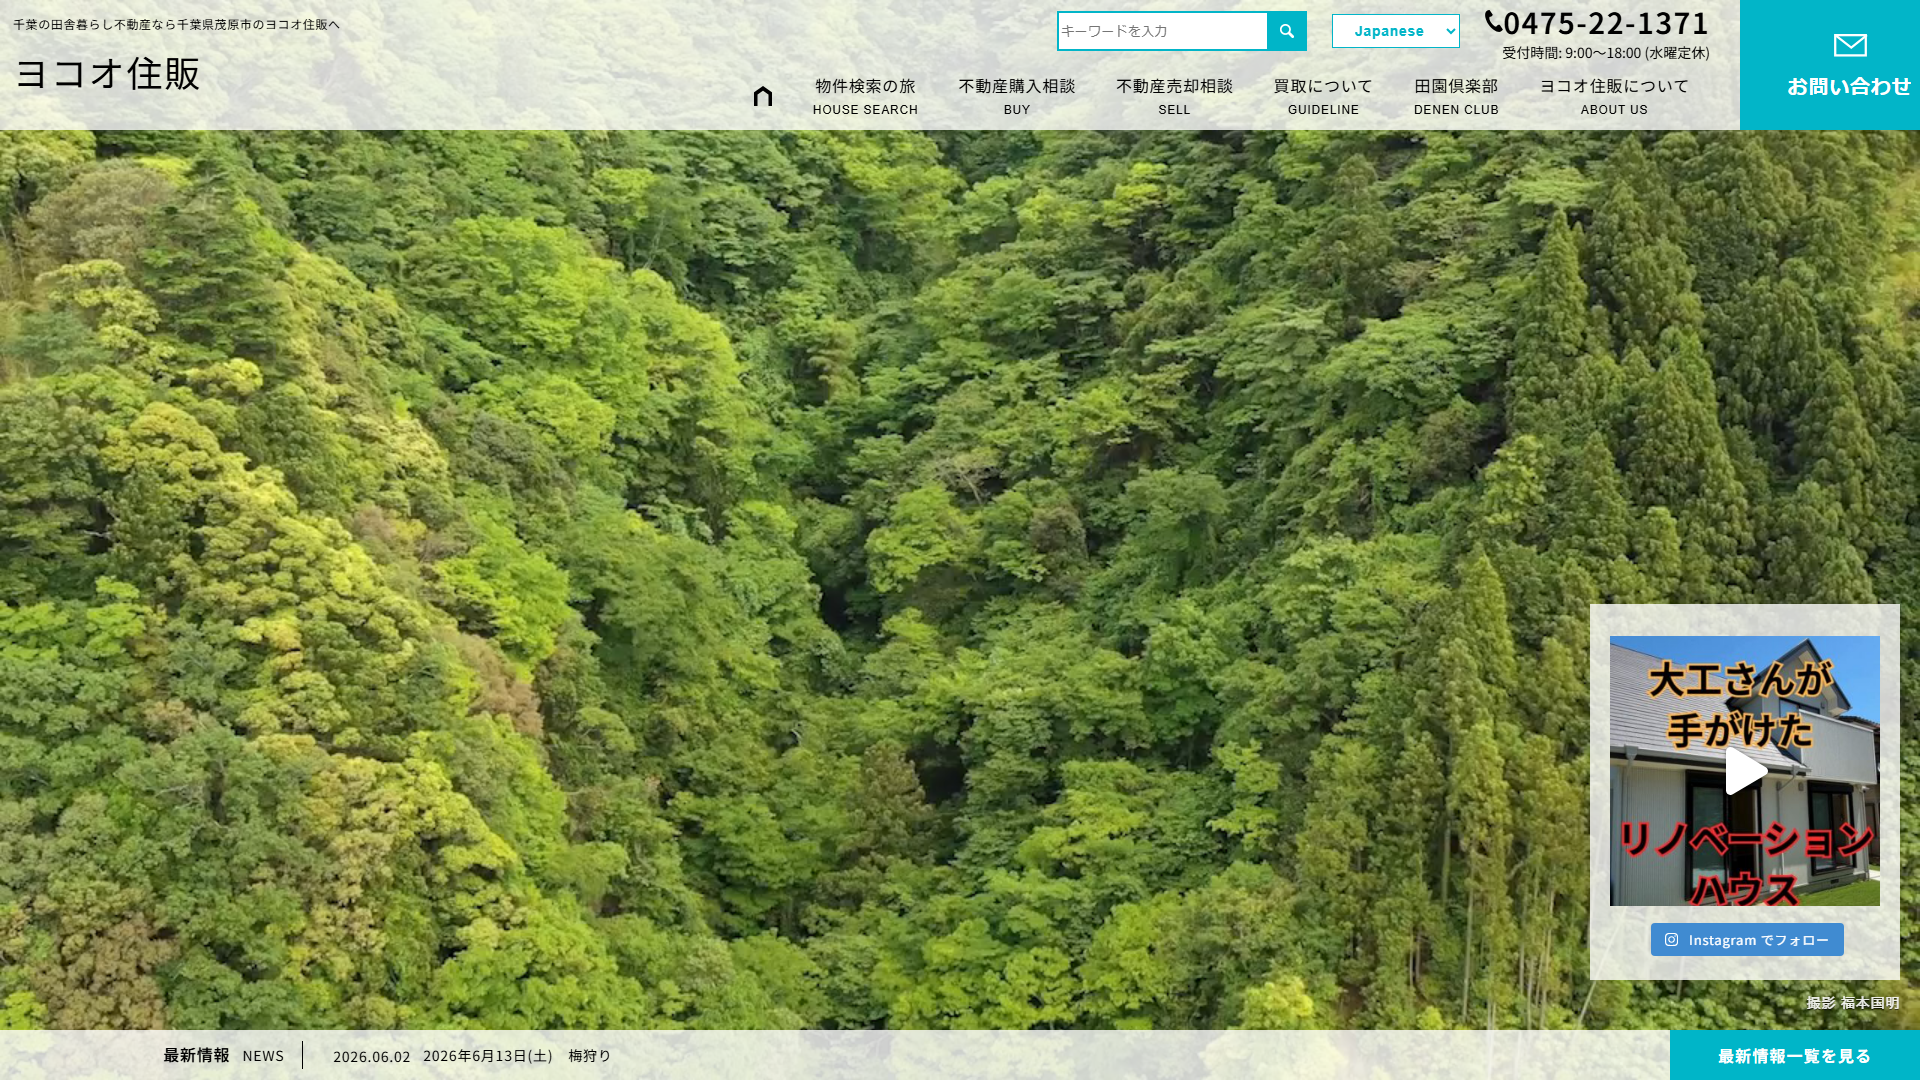Open the 梅狩り news item
The width and height of the screenshot is (1920, 1080).
point(517,1056)
